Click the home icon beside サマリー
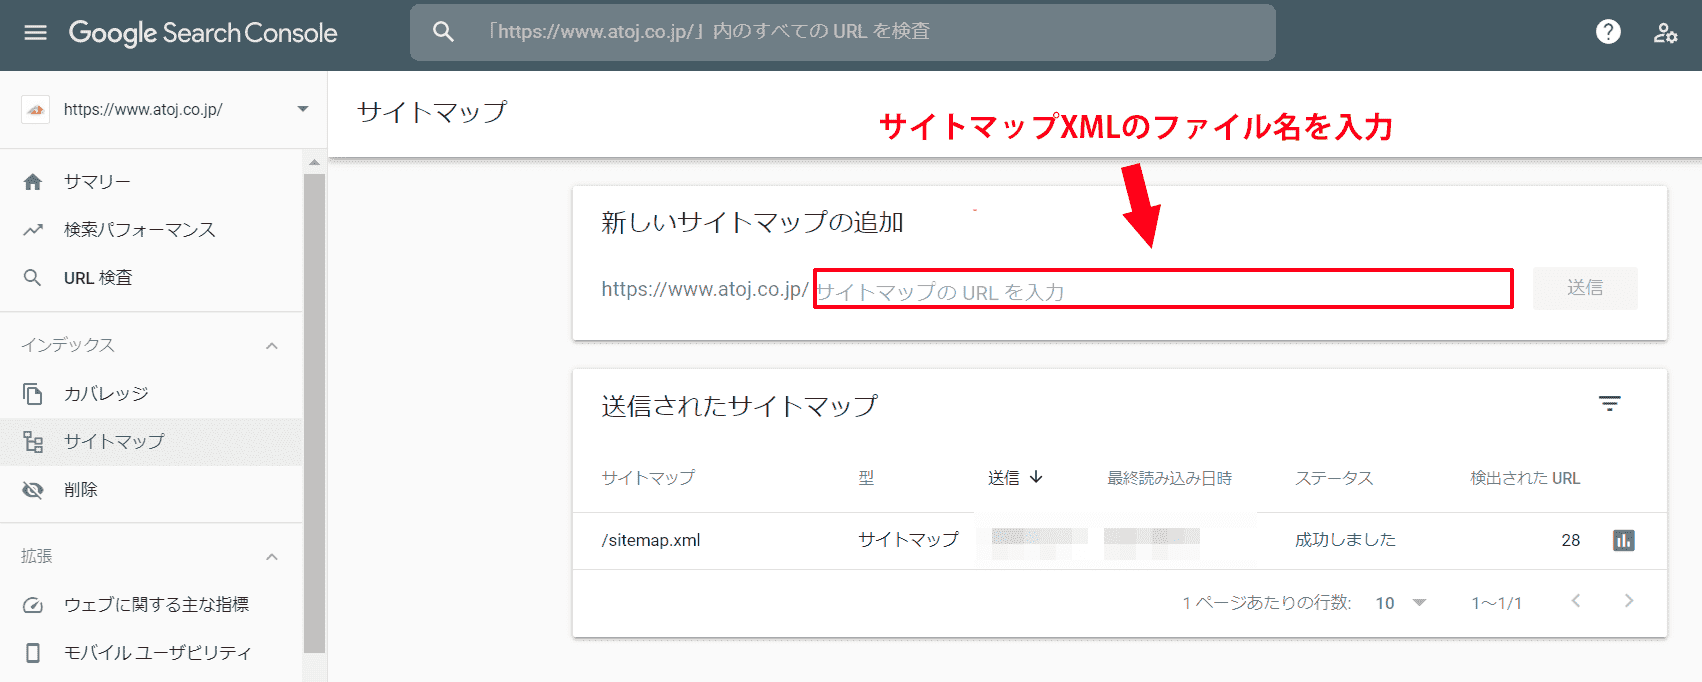Viewport: 1702px width, 682px height. 33,181
